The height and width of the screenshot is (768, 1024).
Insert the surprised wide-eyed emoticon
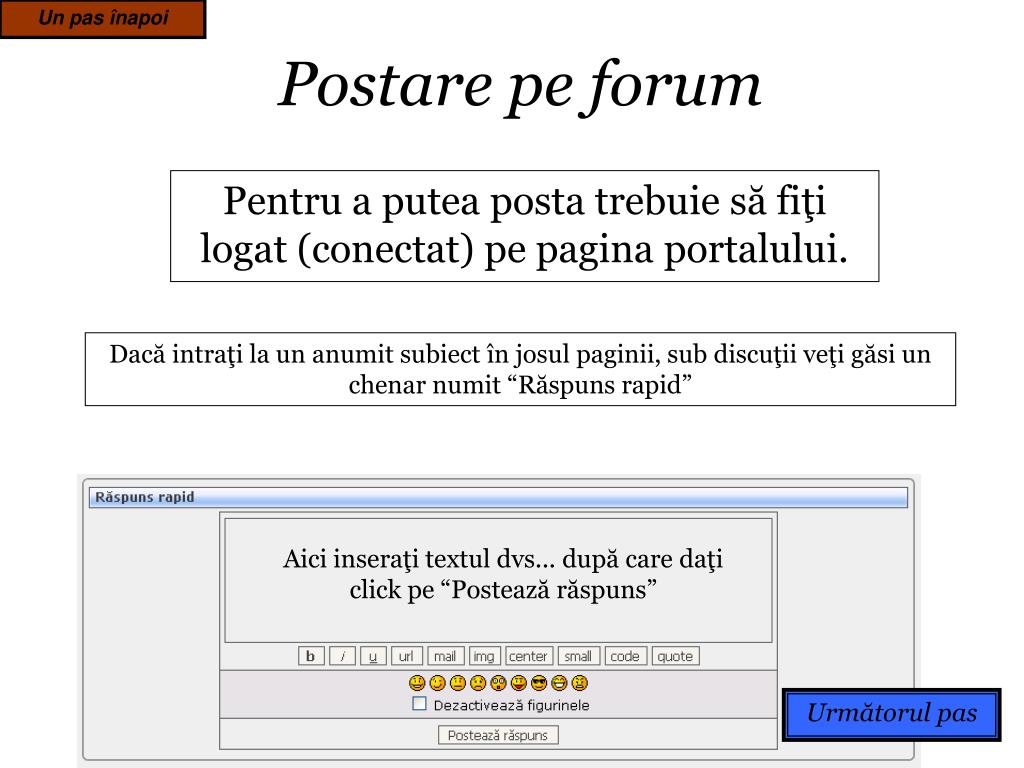click(498, 683)
